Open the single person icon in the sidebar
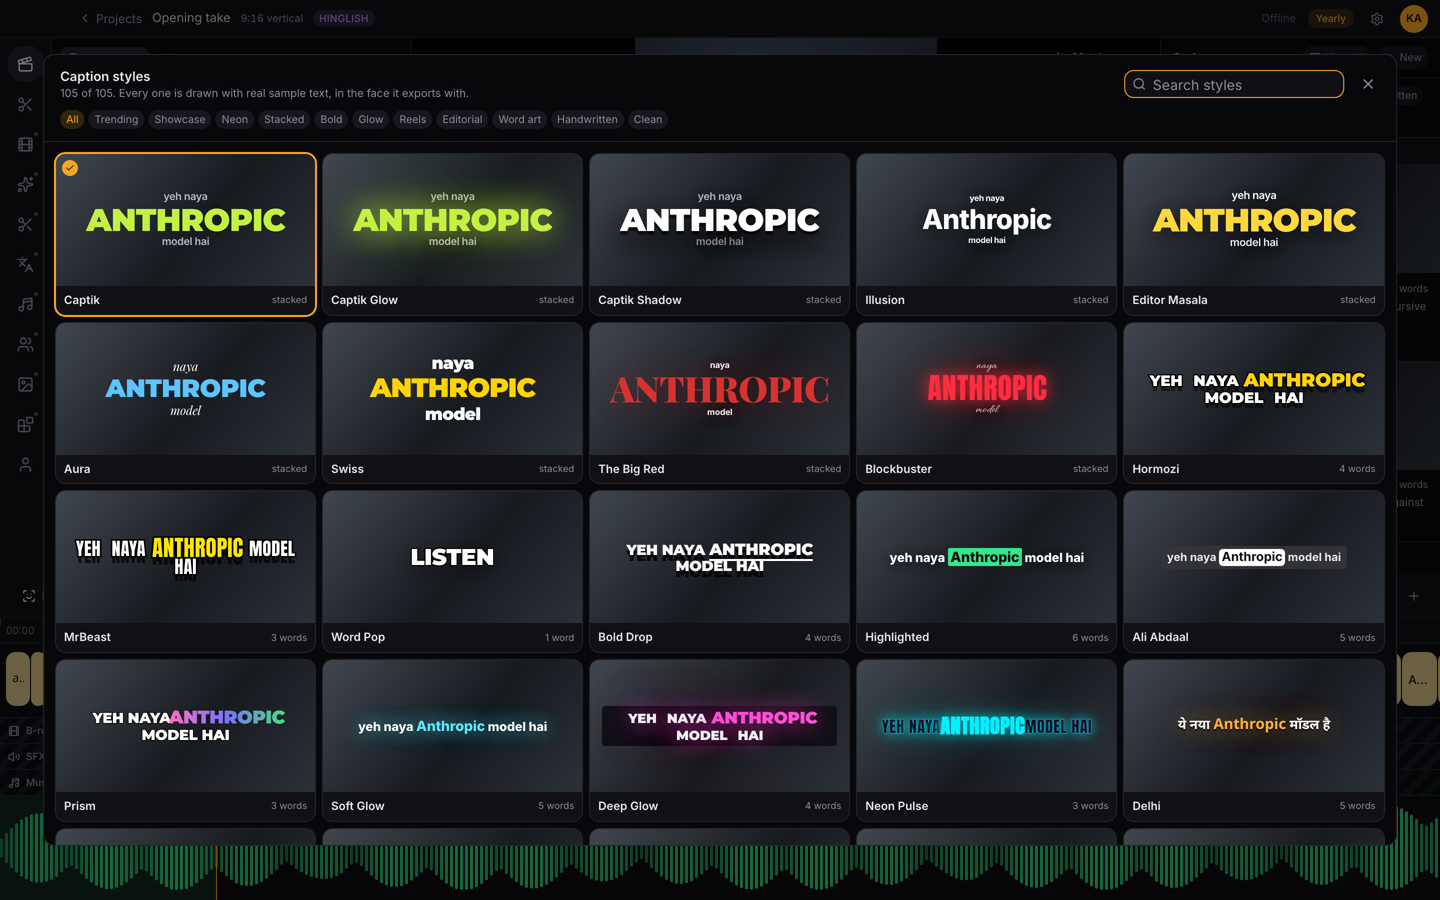The image size is (1440, 900). point(25,464)
